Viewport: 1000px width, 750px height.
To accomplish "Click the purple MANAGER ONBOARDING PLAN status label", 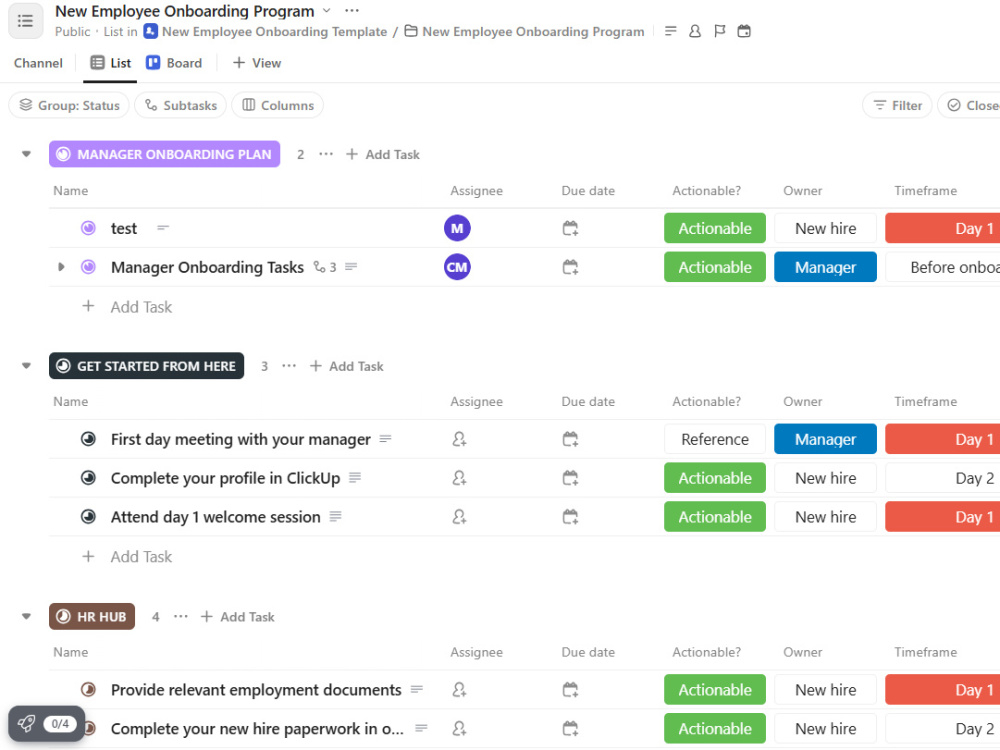I will (165, 154).
